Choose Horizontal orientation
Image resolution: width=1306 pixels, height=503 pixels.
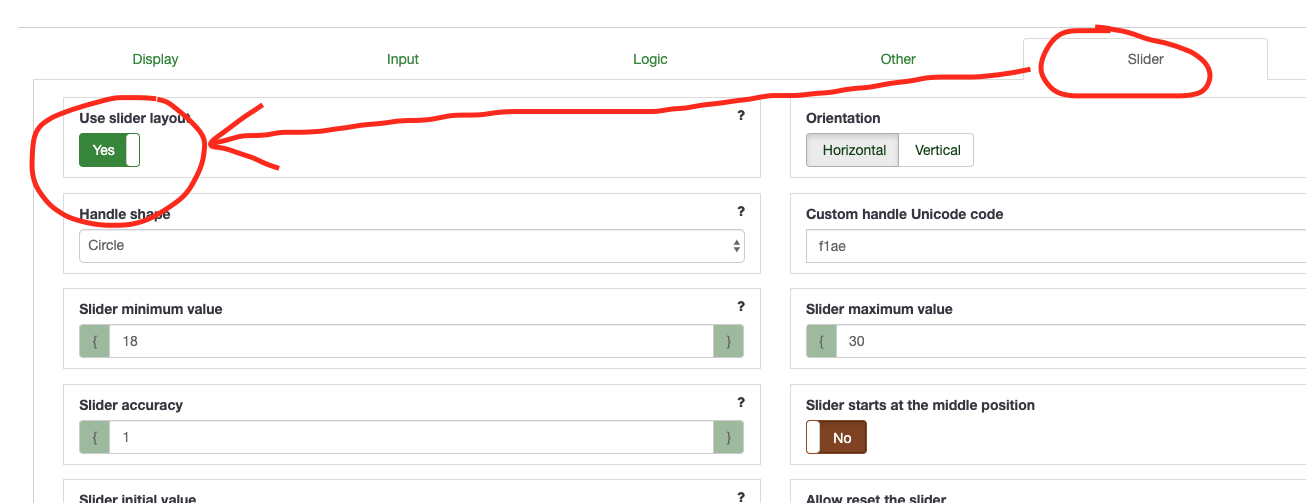(854, 150)
